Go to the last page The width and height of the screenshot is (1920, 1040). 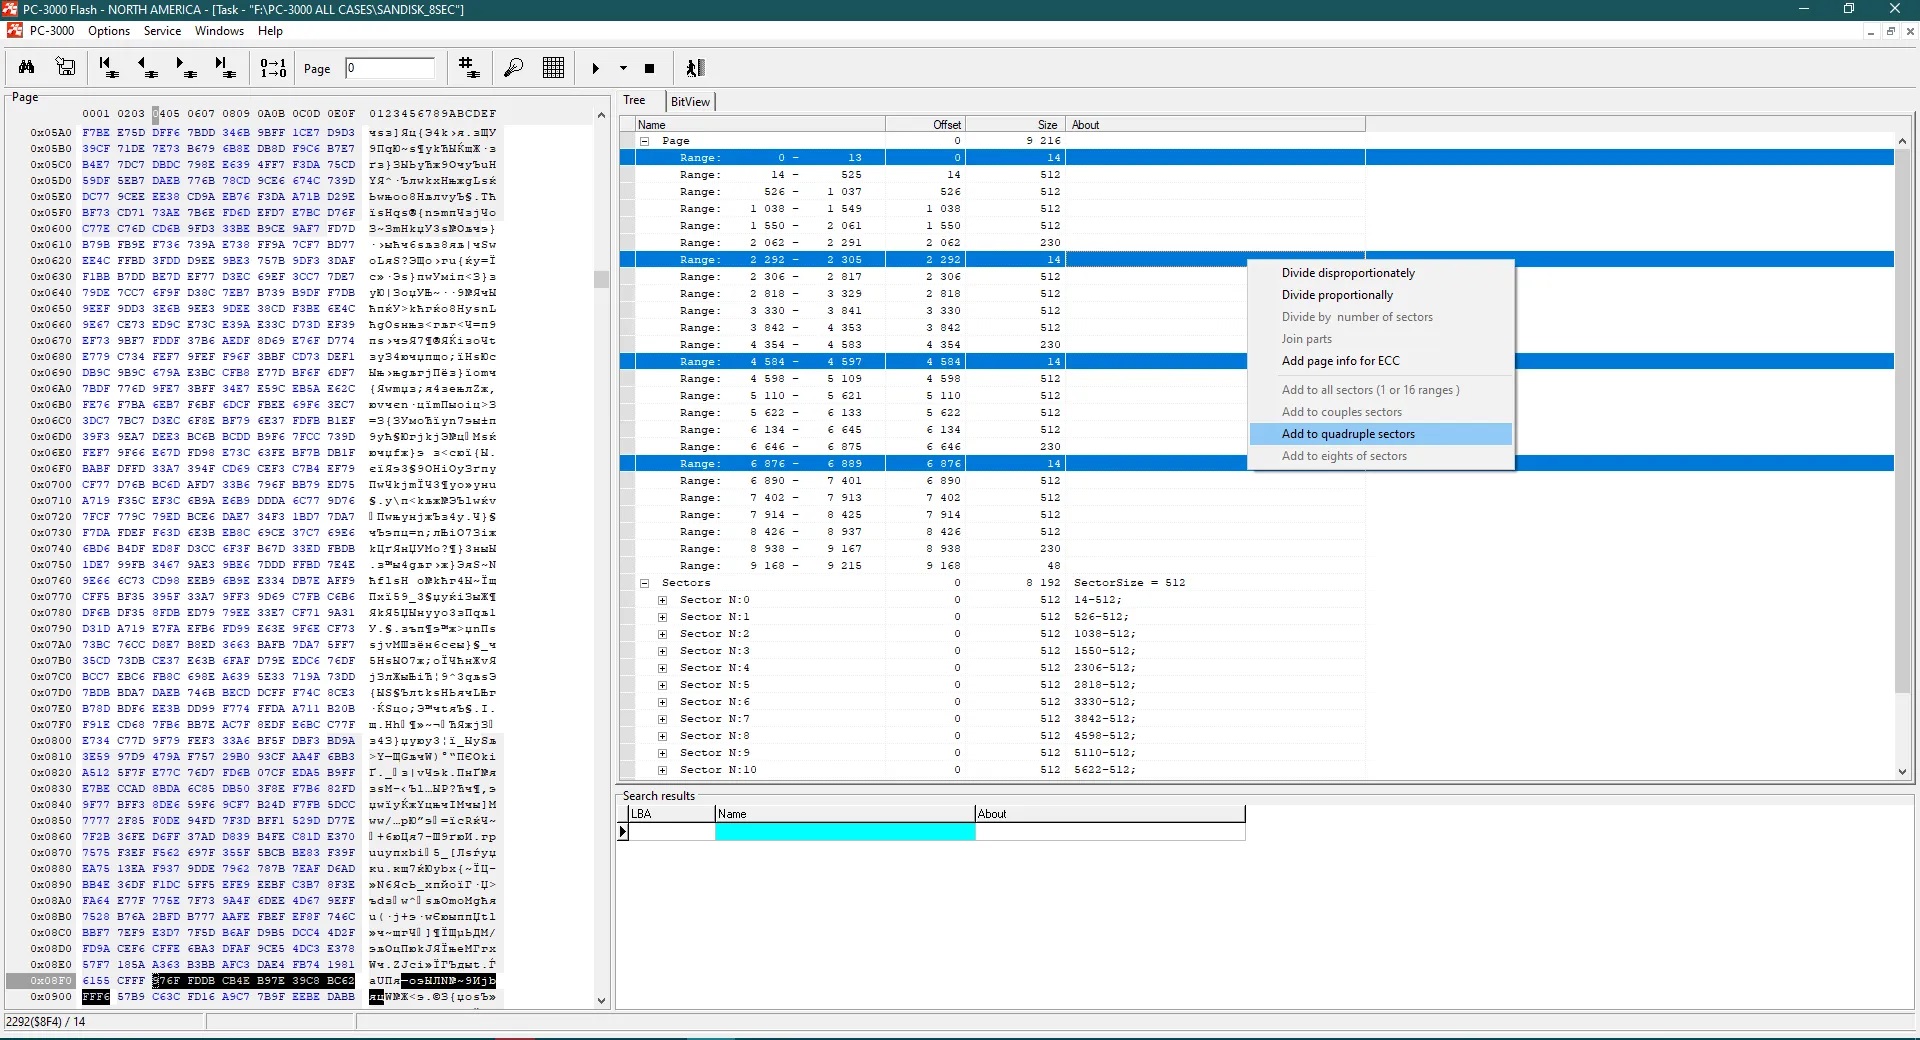(225, 68)
